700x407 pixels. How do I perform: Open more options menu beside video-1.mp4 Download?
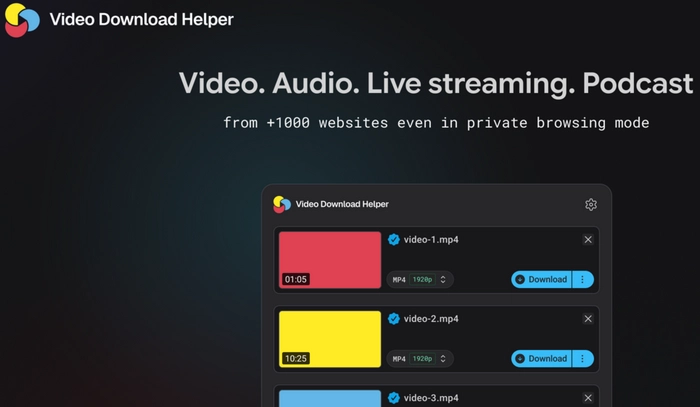click(583, 279)
